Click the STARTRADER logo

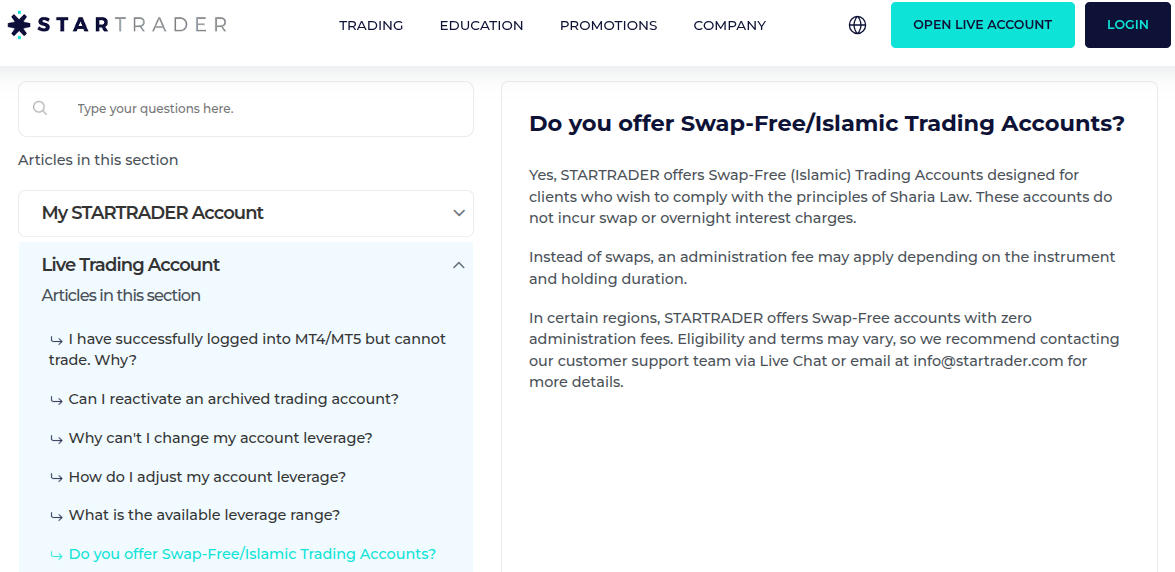point(117,25)
